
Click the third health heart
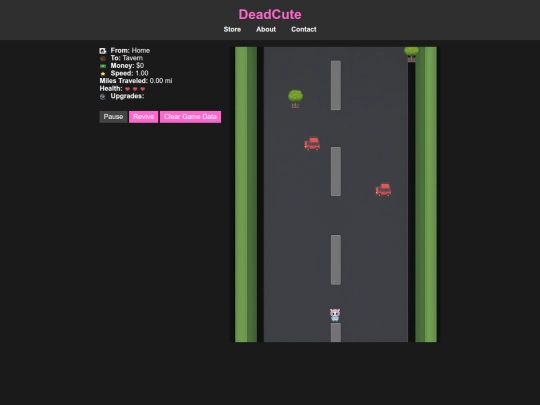tap(143, 89)
